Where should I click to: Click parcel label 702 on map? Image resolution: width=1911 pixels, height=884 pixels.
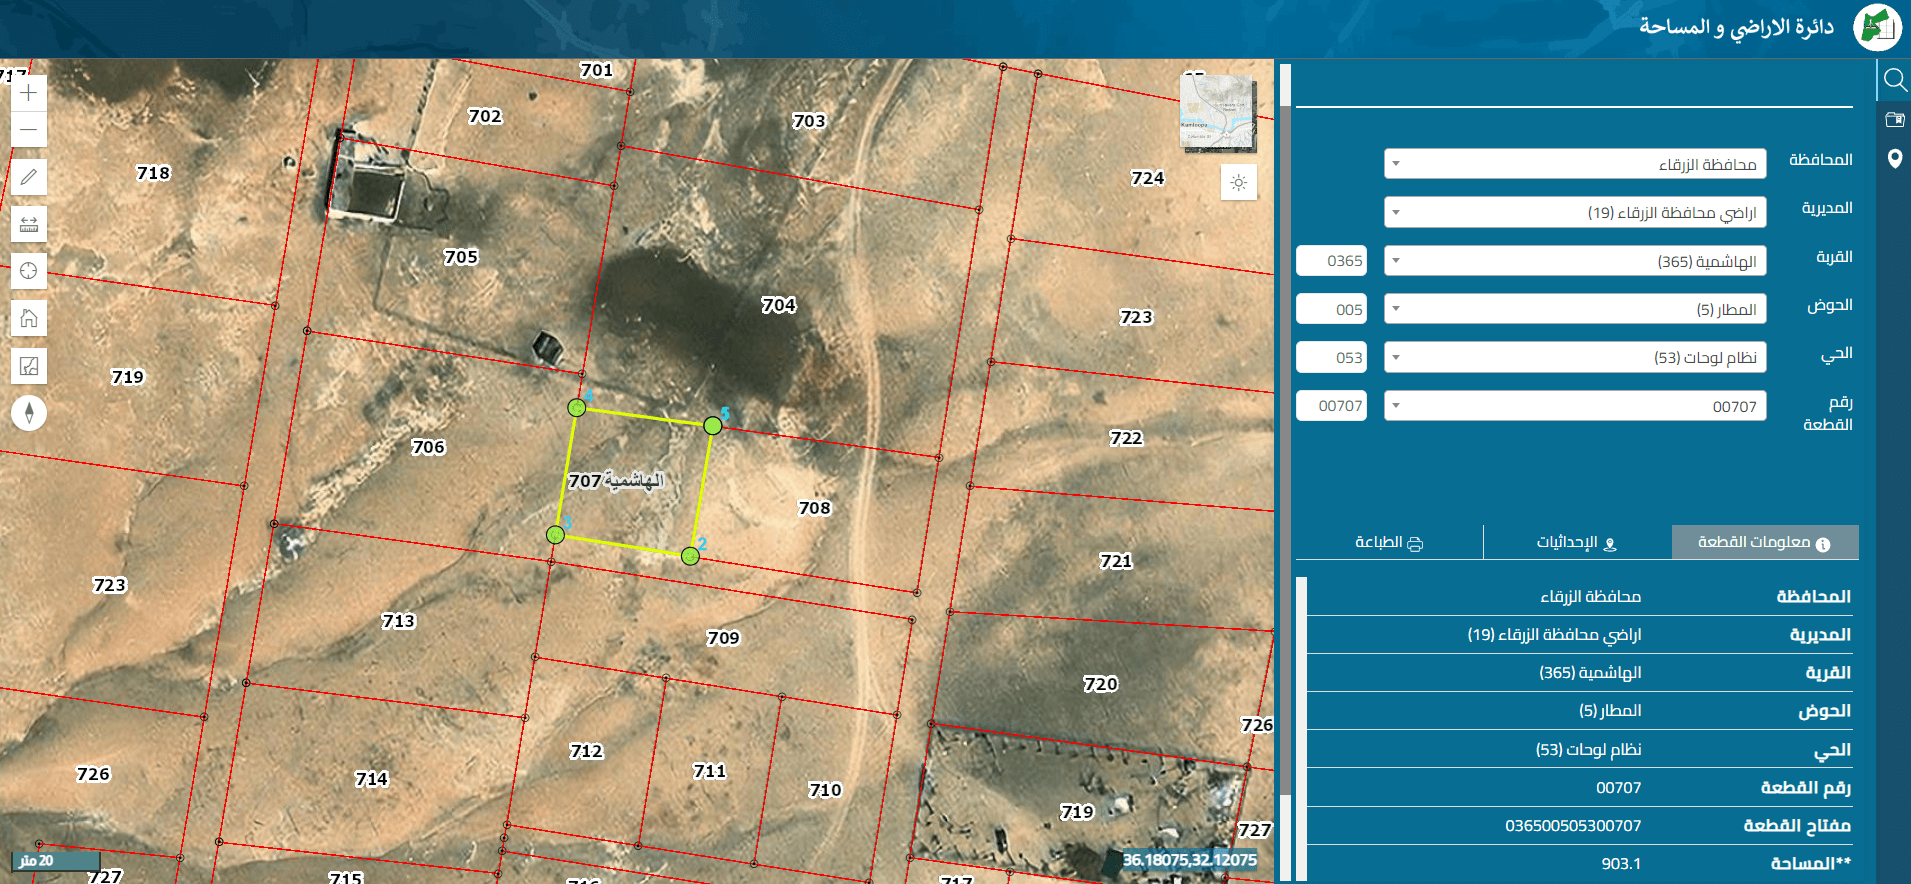tap(485, 116)
